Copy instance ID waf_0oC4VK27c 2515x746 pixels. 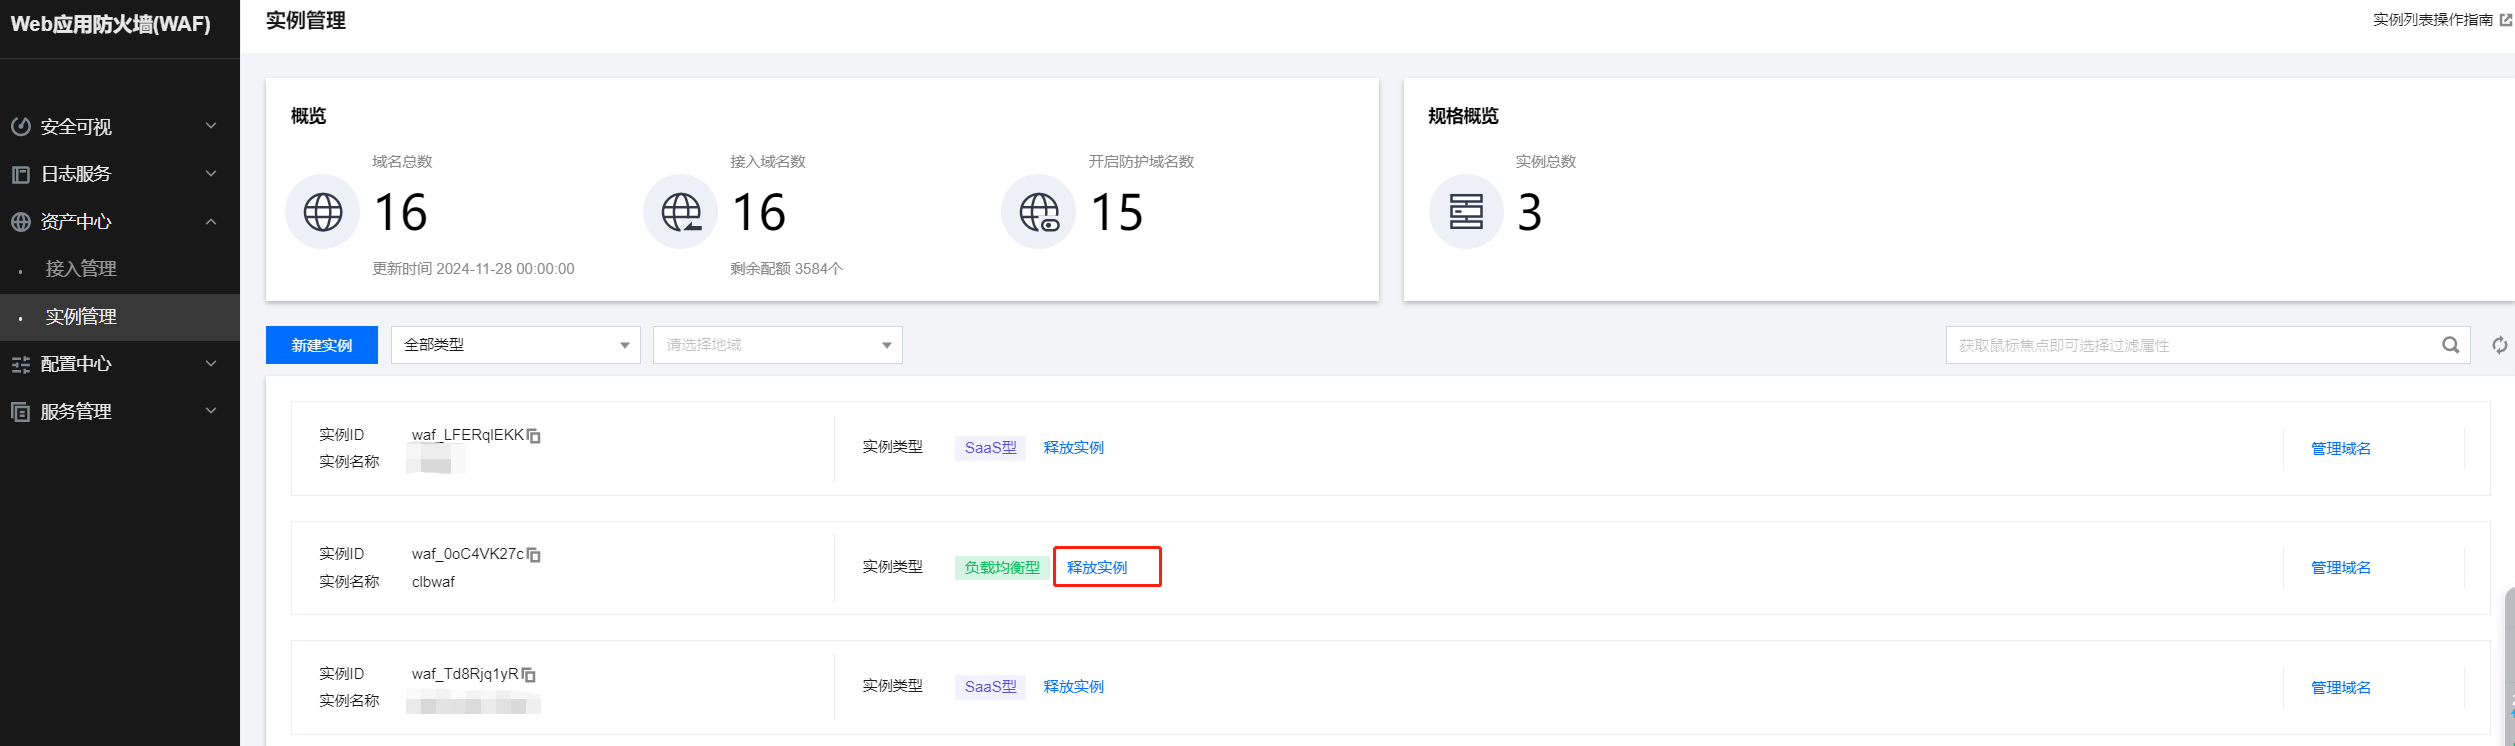tap(534, 555)
